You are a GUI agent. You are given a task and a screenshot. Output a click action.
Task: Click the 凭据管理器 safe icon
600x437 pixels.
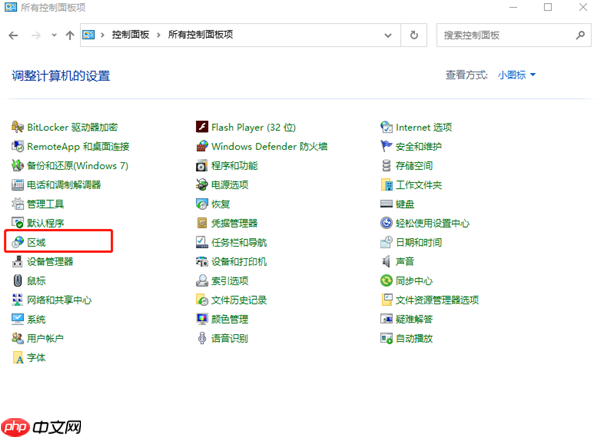click(202, 223)
